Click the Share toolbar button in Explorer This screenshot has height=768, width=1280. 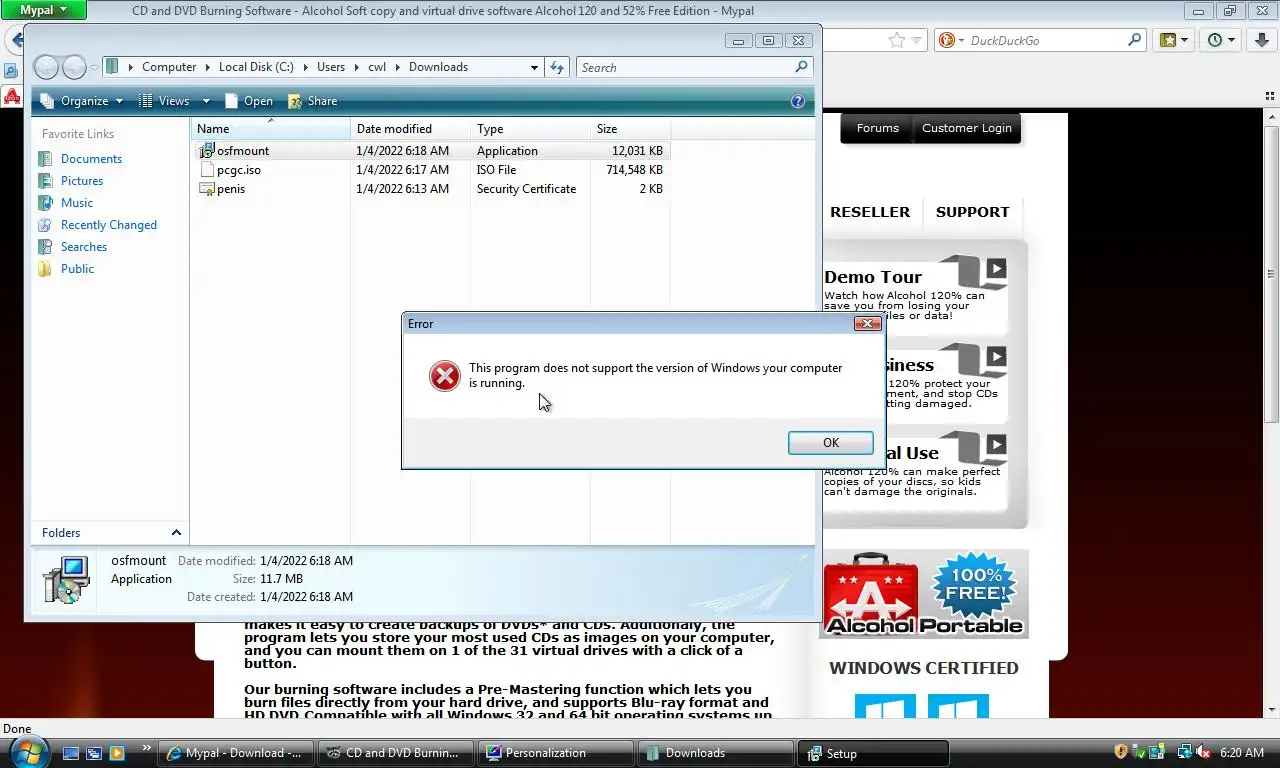click(312, 101)
